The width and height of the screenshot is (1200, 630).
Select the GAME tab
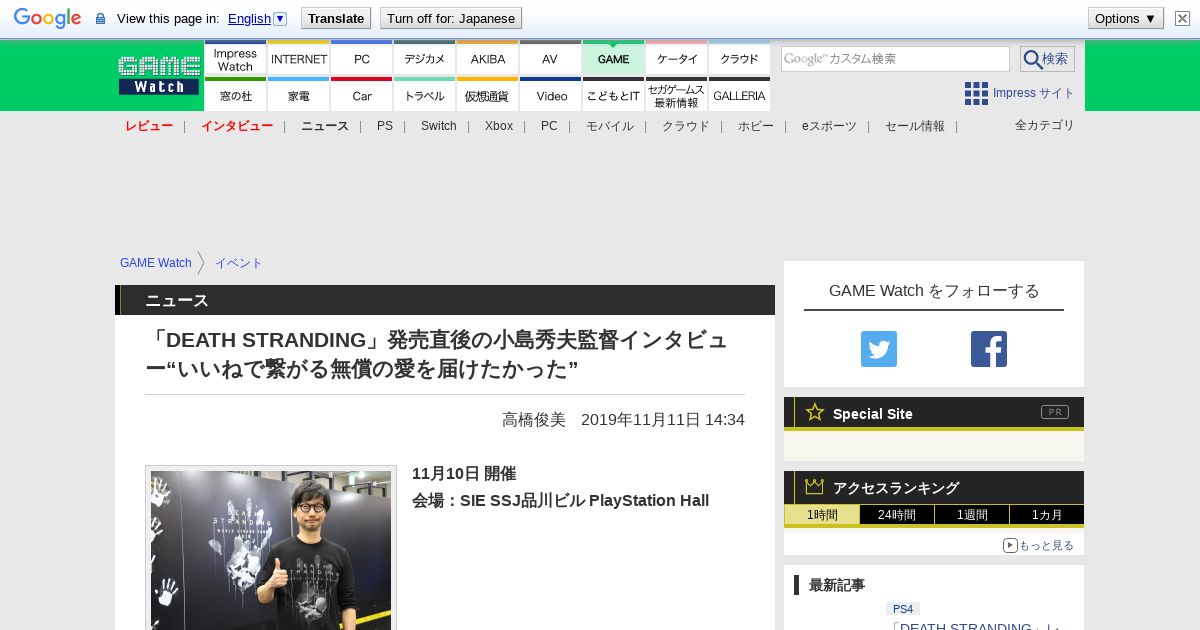pos(613,59)
